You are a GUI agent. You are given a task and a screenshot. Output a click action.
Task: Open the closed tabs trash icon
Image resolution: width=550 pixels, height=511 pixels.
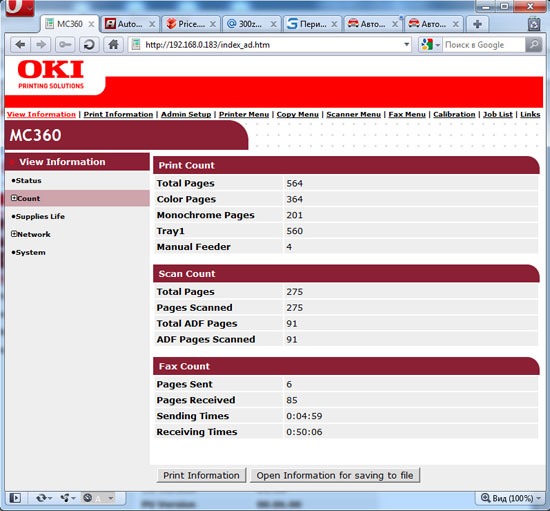point(534,24)
